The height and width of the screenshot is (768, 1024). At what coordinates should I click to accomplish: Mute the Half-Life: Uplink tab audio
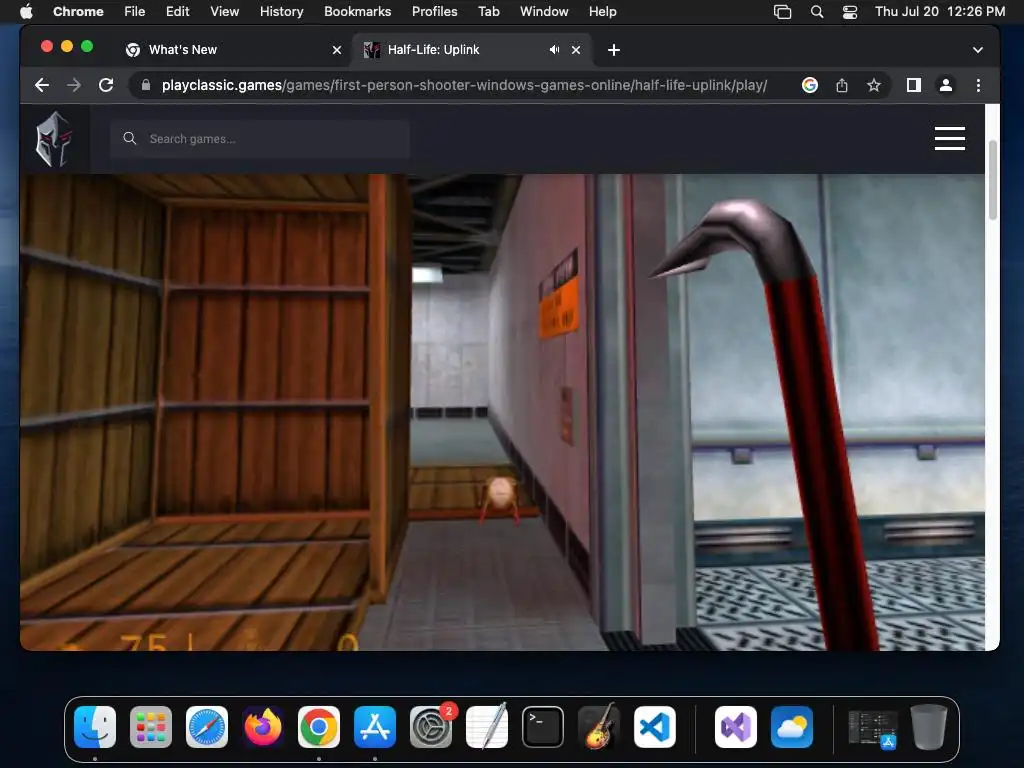click(554, 50)
